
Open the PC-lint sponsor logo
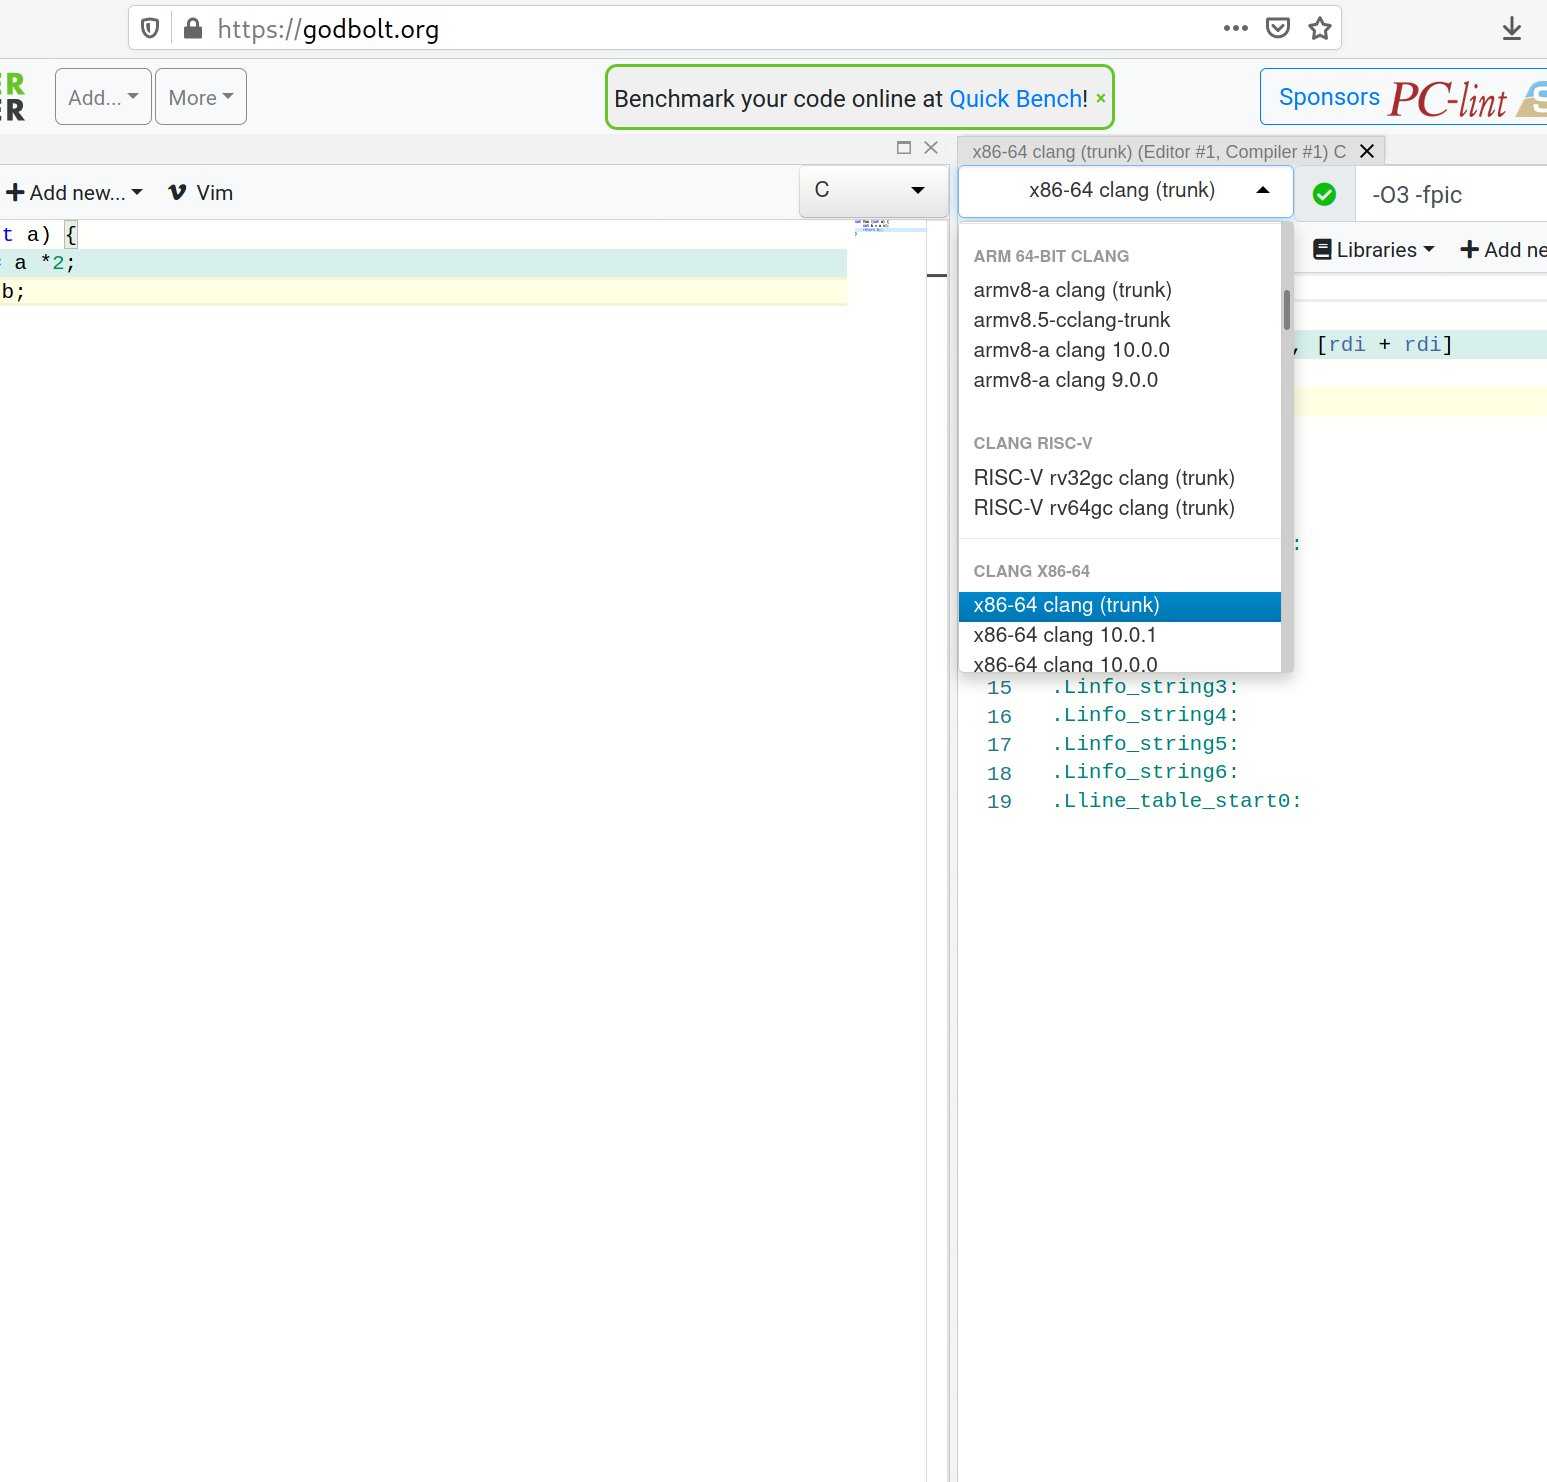(1447, 99)
